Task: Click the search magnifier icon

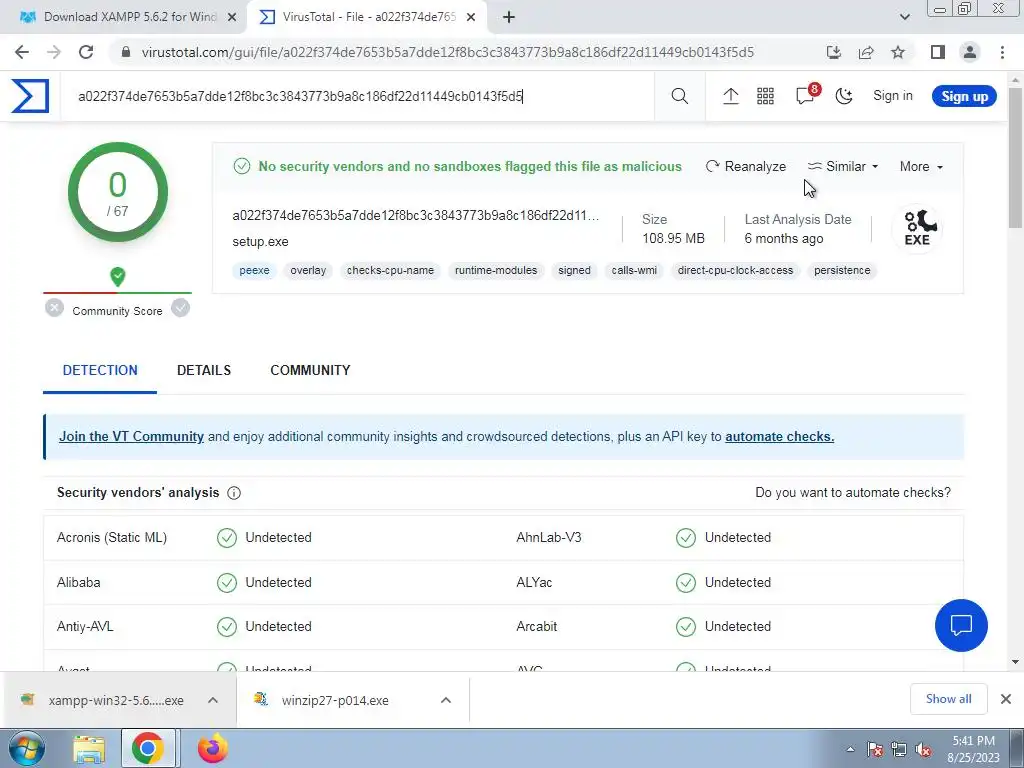Action: click(679, 96)
